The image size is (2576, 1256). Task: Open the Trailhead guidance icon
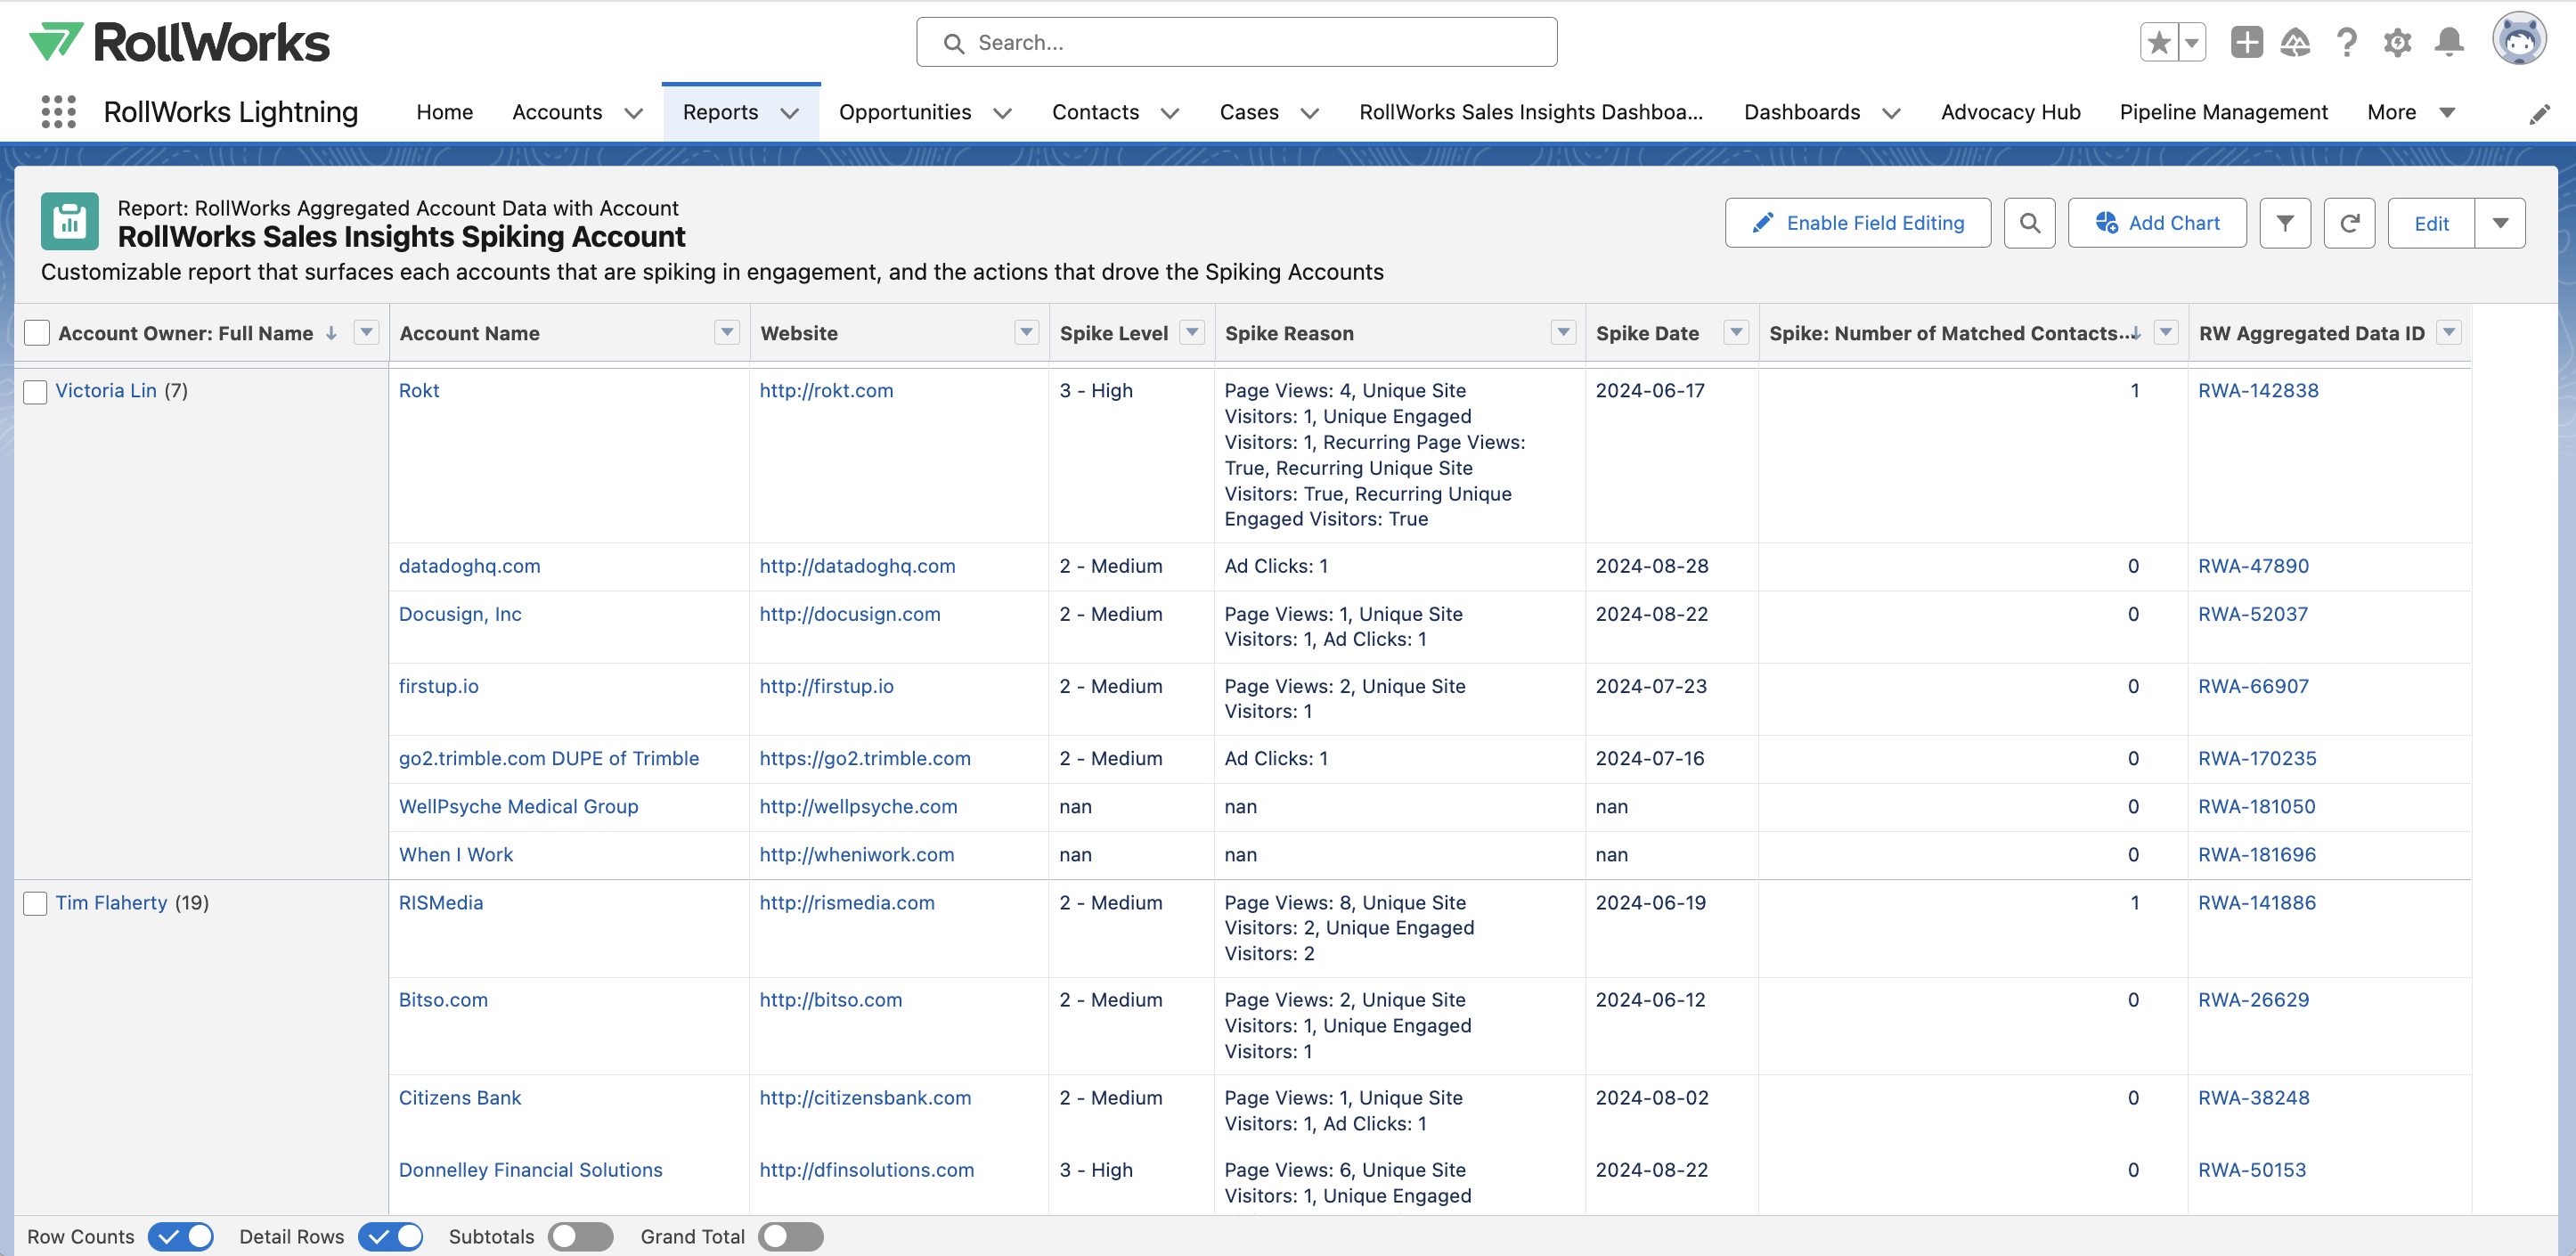point(2295,43)
